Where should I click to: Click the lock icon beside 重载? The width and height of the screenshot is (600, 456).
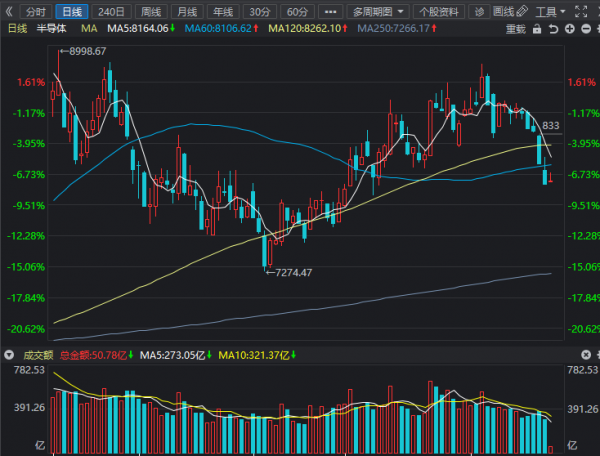(x=536, y=29)
